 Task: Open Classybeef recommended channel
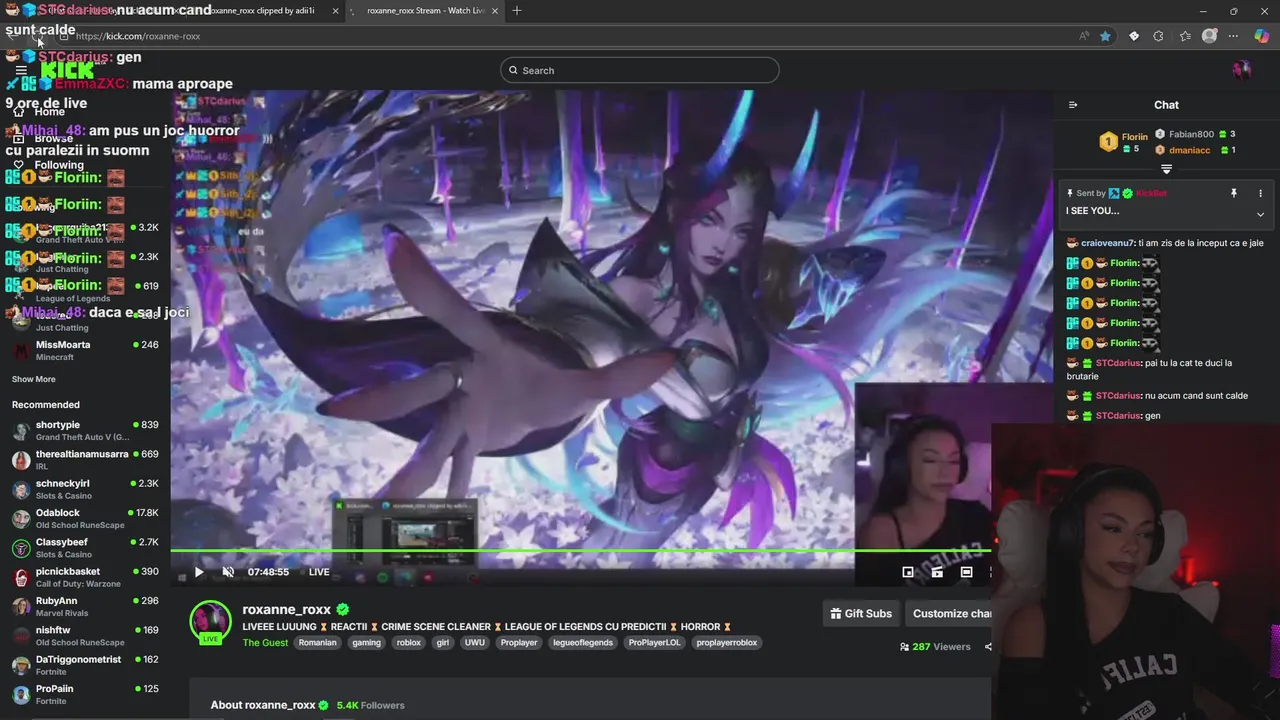(85, 548)
